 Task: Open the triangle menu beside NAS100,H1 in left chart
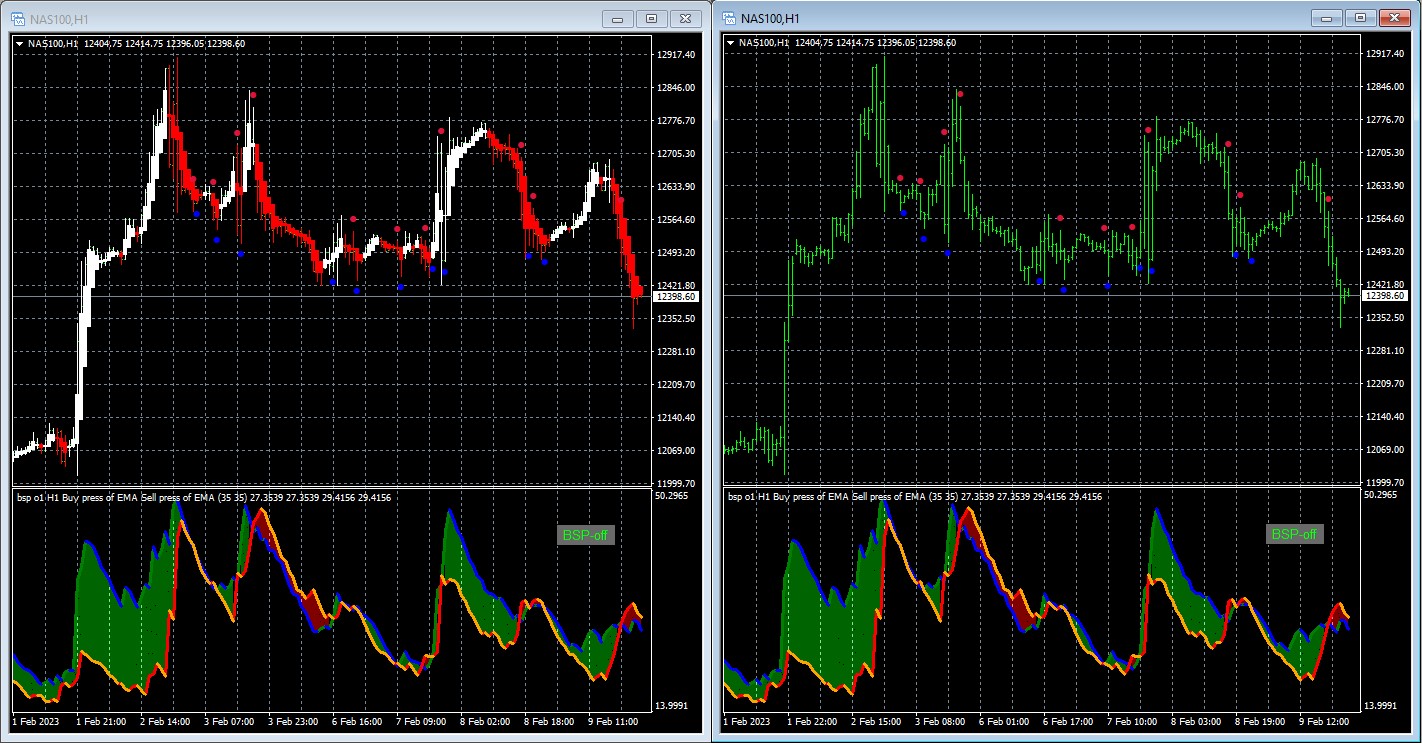(x=19, y=43)
